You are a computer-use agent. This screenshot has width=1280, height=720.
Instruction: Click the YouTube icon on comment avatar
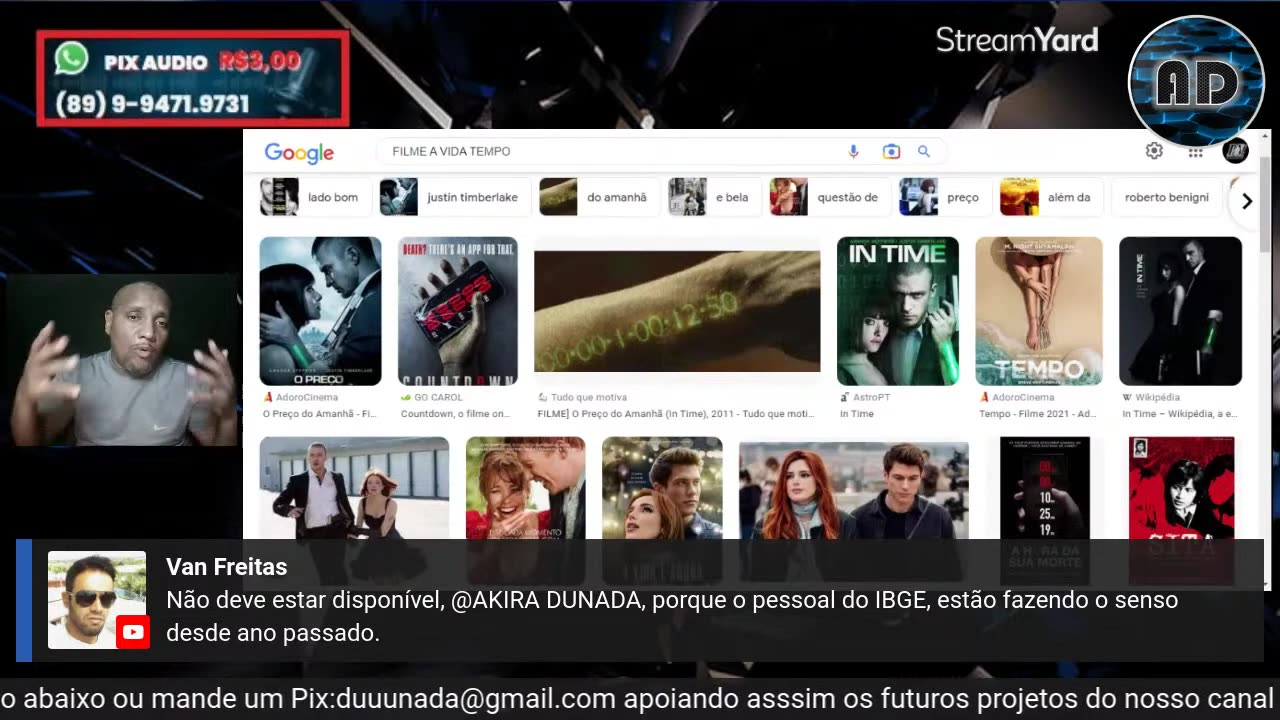133,632
